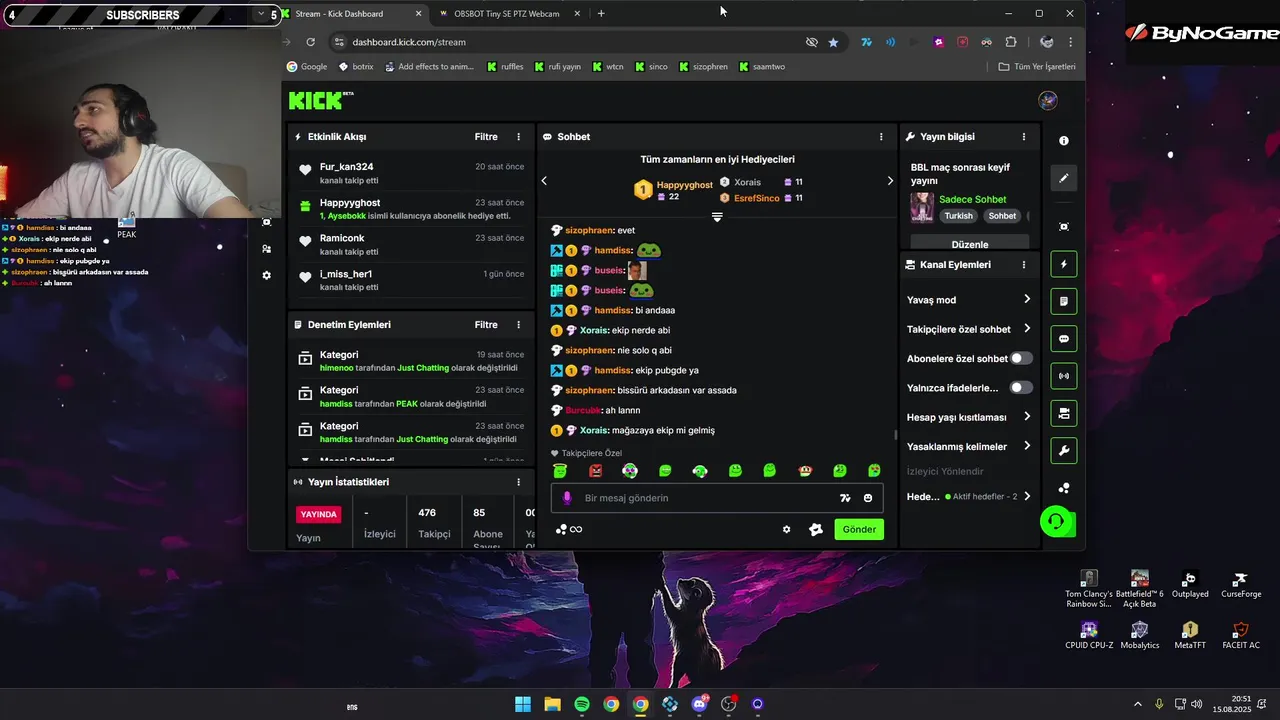Select the pencil edit icon in right sidebar
Image resolution: width=1280 pixels, height=720 pixels.
click(x=1064, y=178)
